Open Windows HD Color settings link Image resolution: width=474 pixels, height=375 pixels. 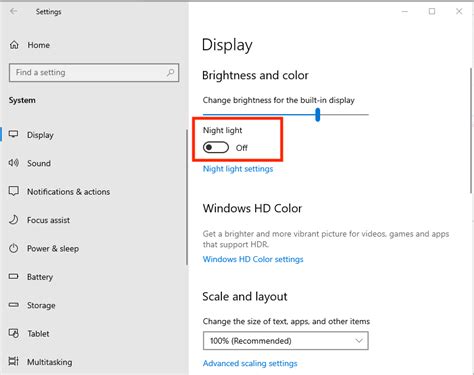253,259
